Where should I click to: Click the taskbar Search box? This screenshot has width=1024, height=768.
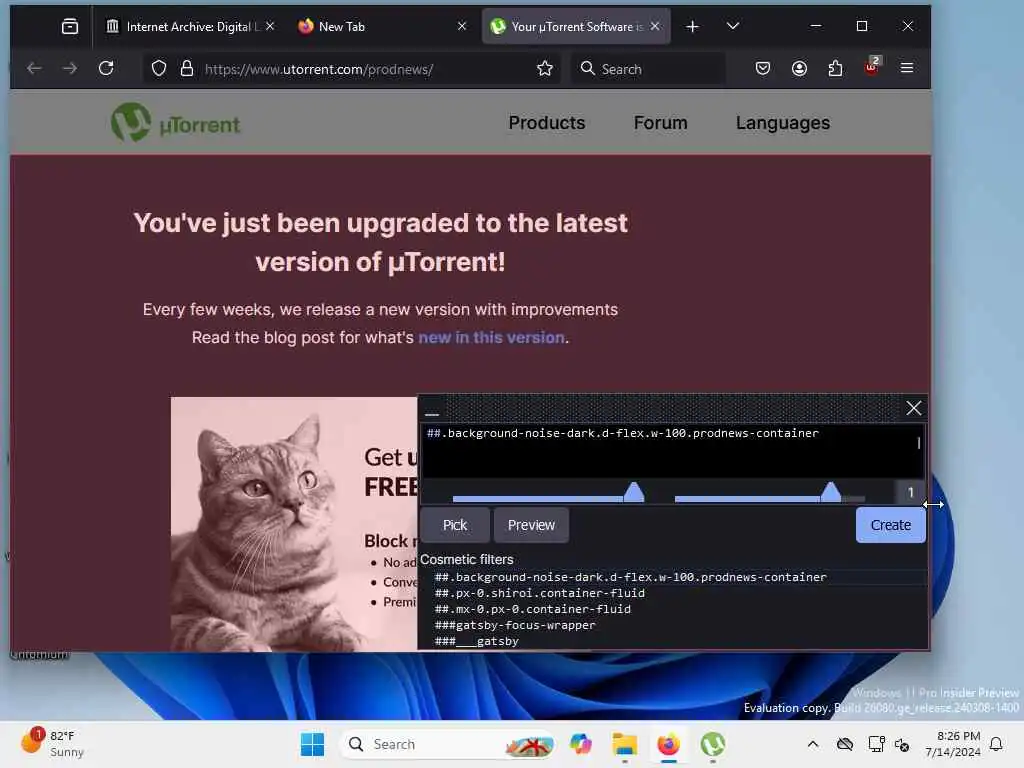(448, 744)
